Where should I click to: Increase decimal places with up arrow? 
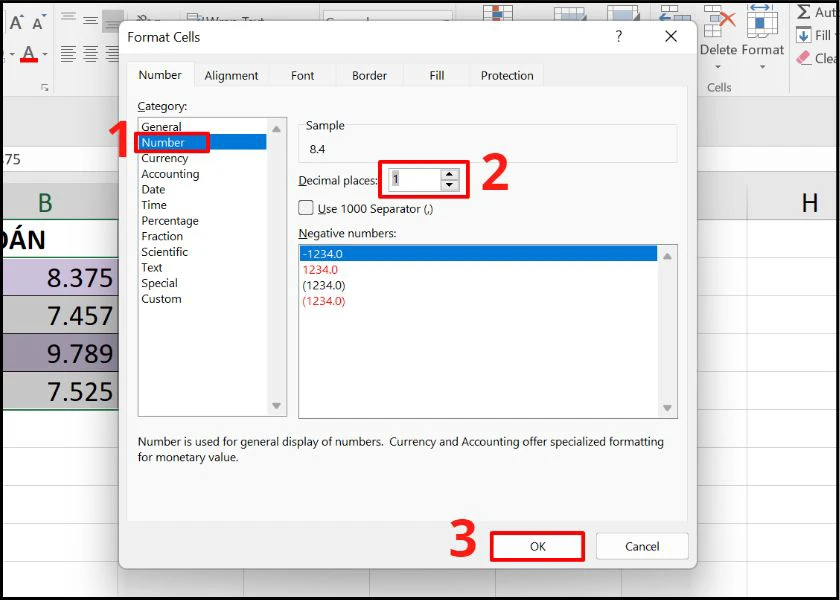click(x=450, y=174)
